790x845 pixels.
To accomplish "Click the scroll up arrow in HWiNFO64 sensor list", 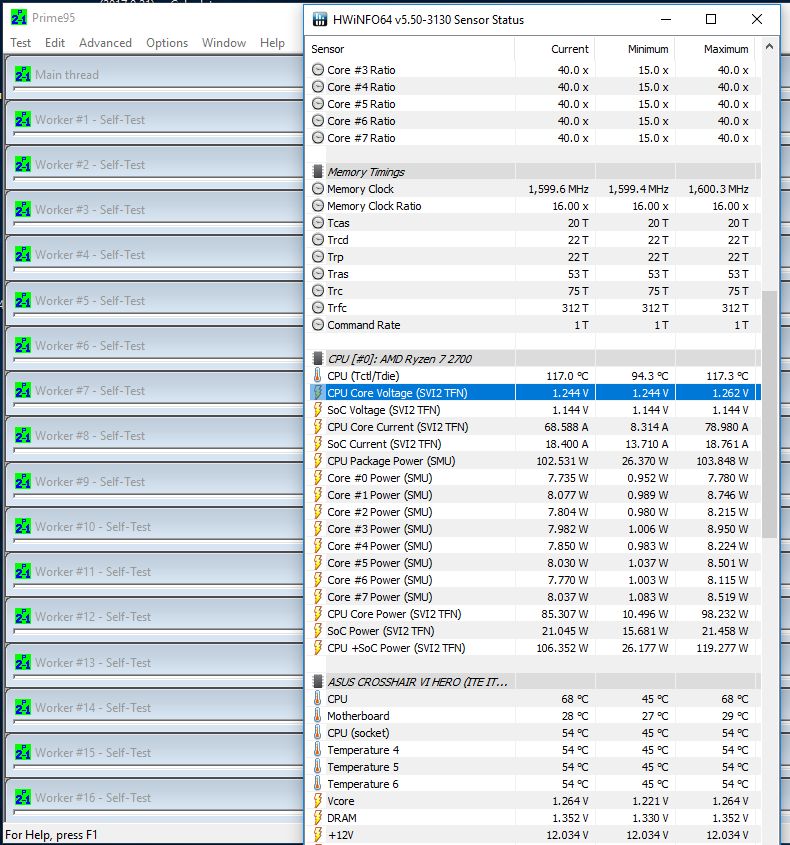I will click(770, 47).
